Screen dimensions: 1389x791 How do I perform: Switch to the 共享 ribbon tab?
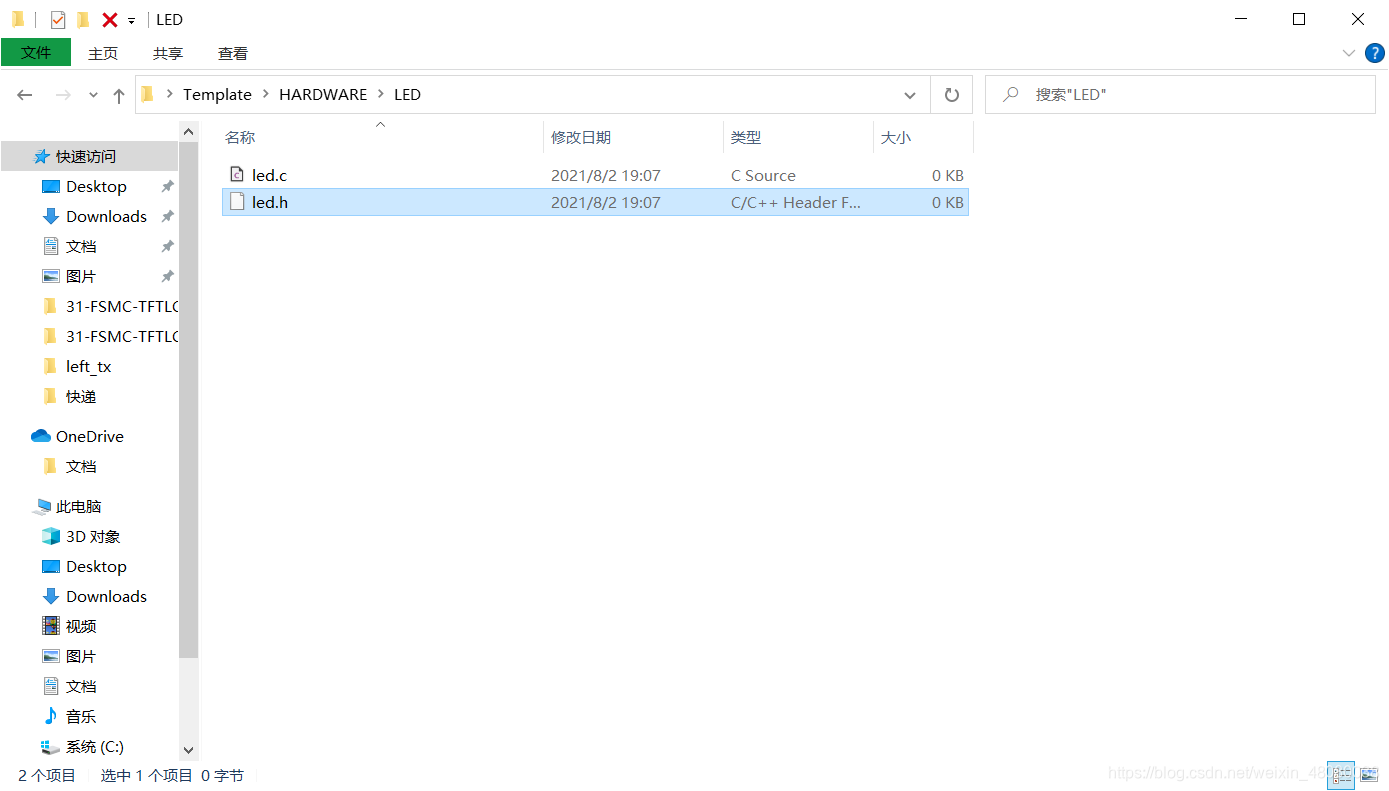pyautogui.click(x=168, y=53)
